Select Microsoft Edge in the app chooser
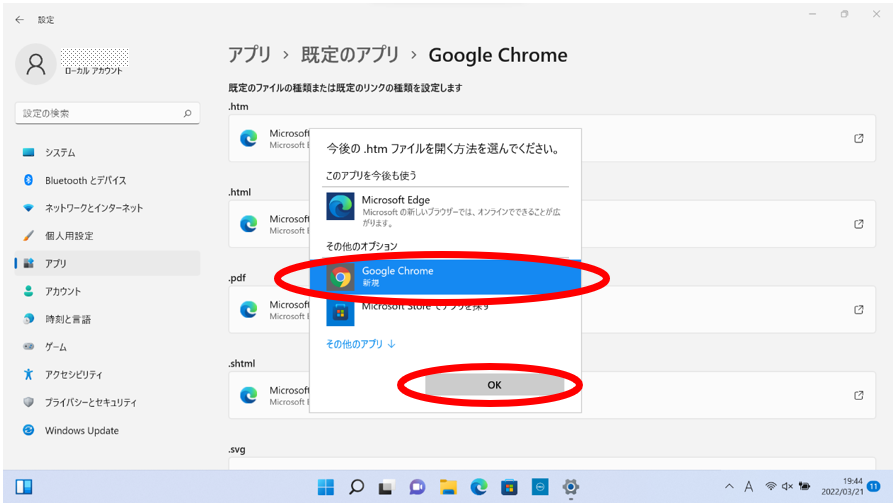This screenshot has height=503, width=895. [x=445, y=210]
